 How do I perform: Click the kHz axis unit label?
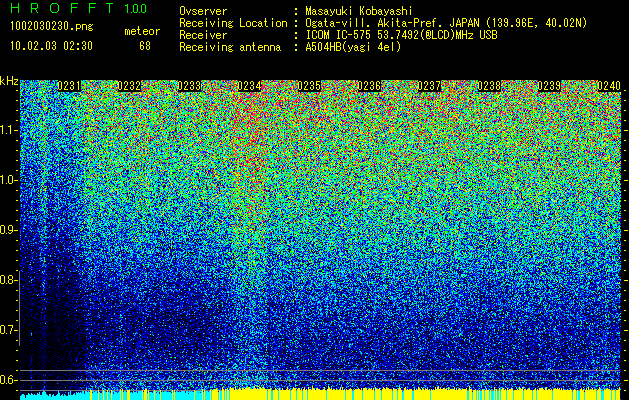(x=9, y=81)
